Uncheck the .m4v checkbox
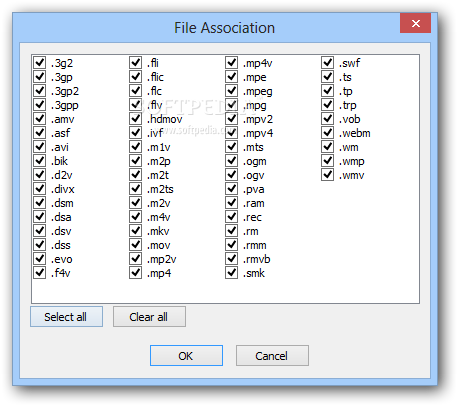Viewport: 458px width, 406px height. pos(136,217)
